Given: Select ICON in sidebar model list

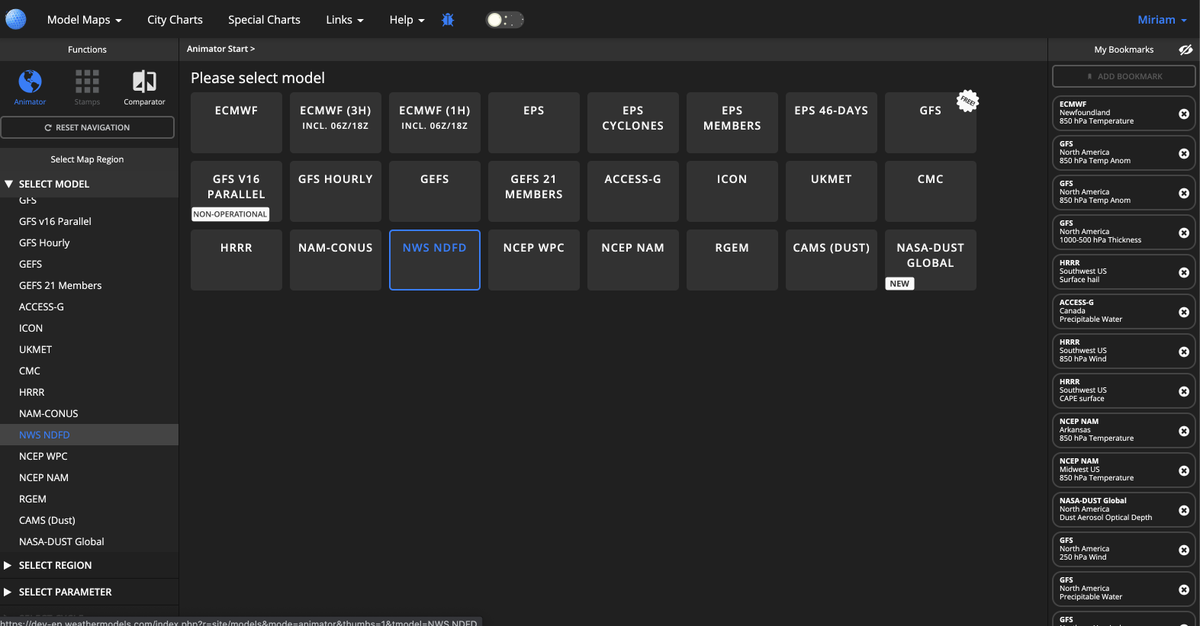Looking at the screenshot, I should point(89,328).
